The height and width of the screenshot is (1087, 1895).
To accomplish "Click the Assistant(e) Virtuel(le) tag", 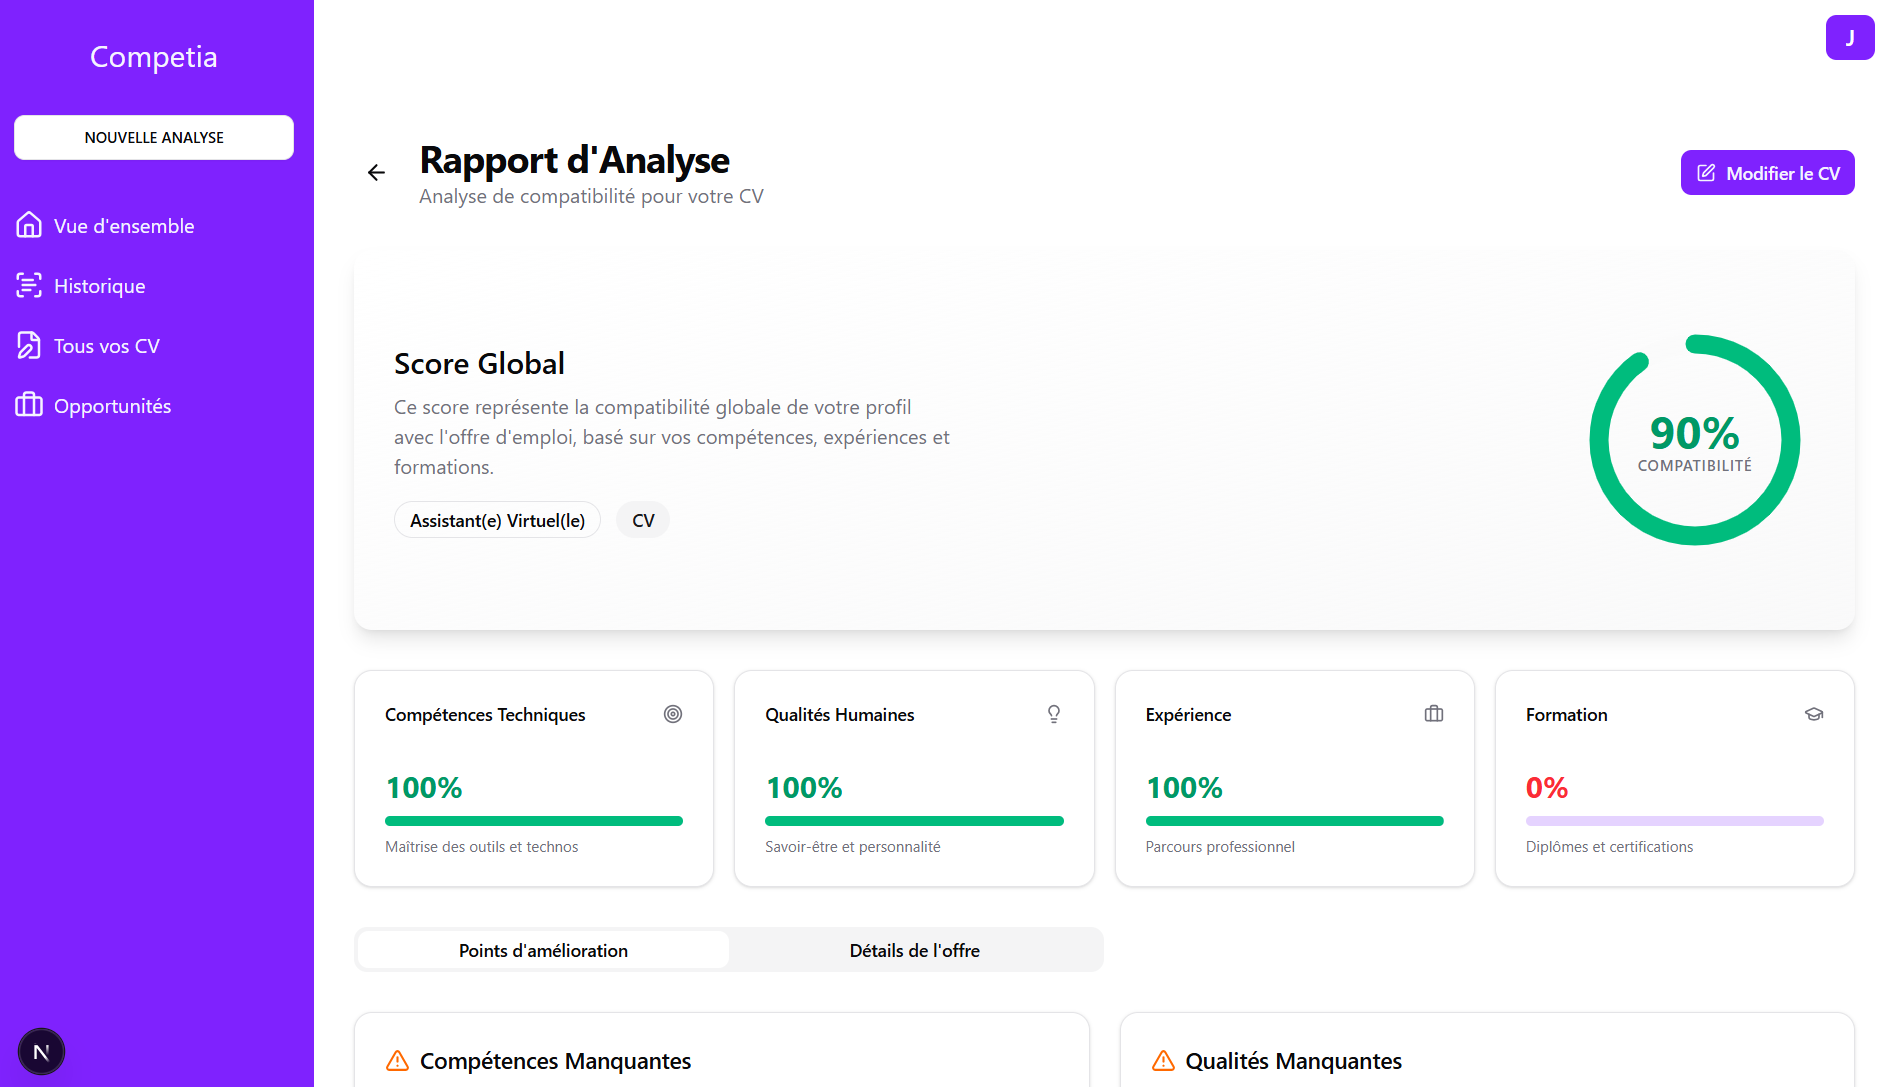I will pos(497,520).
